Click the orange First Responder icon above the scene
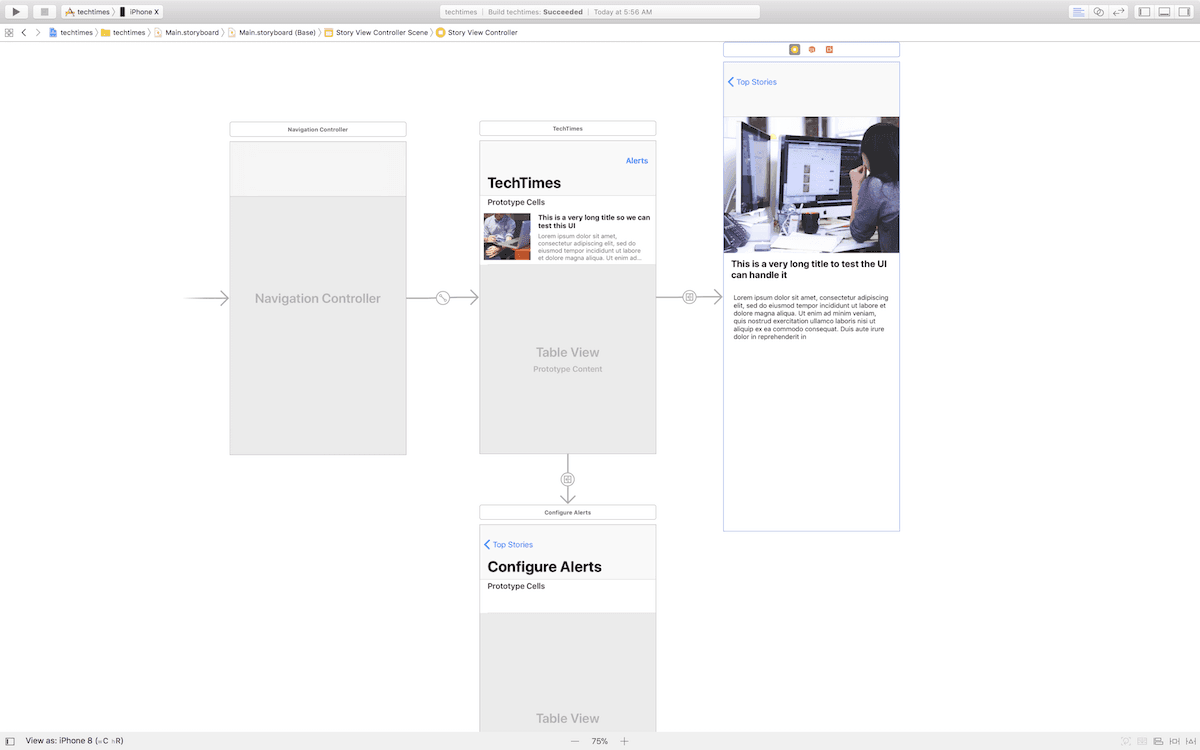 pos(811,49)
